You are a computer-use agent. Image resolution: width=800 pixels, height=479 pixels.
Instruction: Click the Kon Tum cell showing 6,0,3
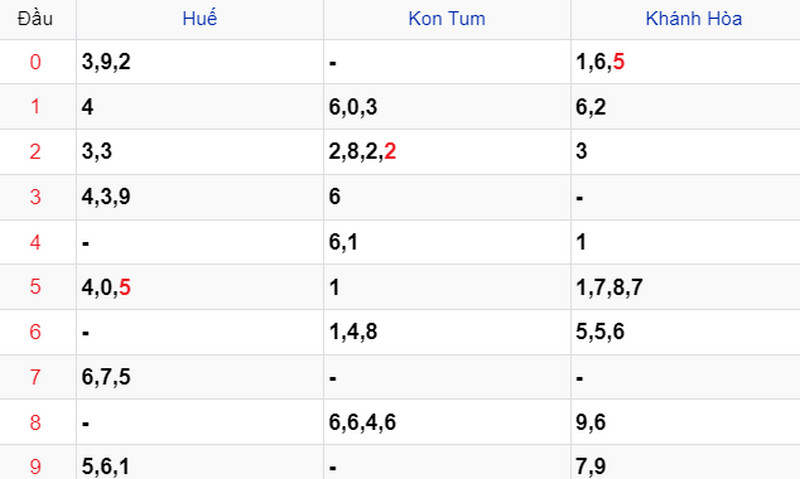pos(447,107)
